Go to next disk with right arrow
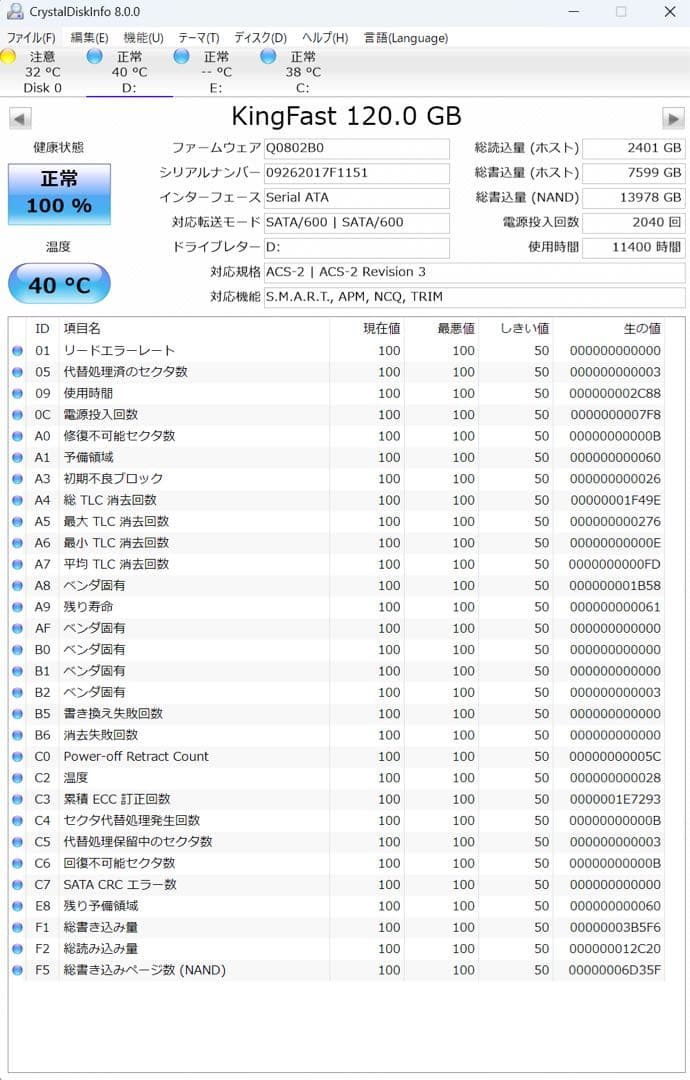 [673, 118]
